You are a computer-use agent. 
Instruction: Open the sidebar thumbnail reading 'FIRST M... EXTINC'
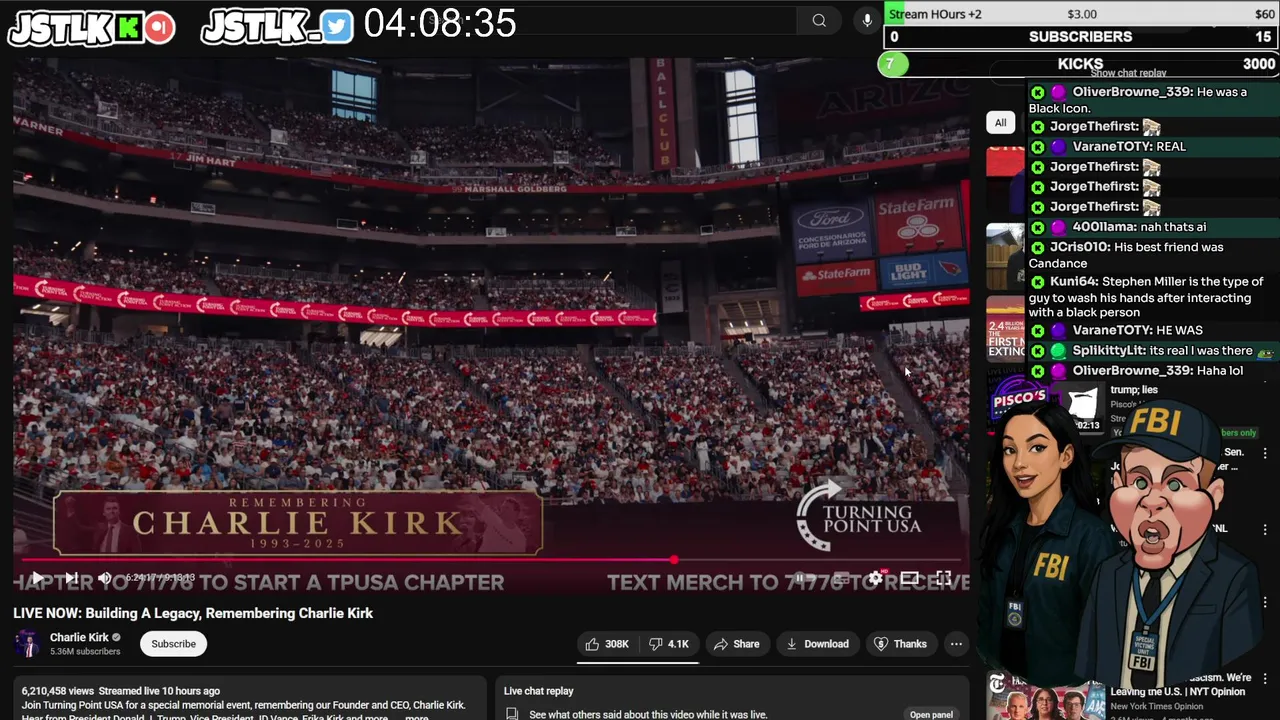[x=1005, y=327]
